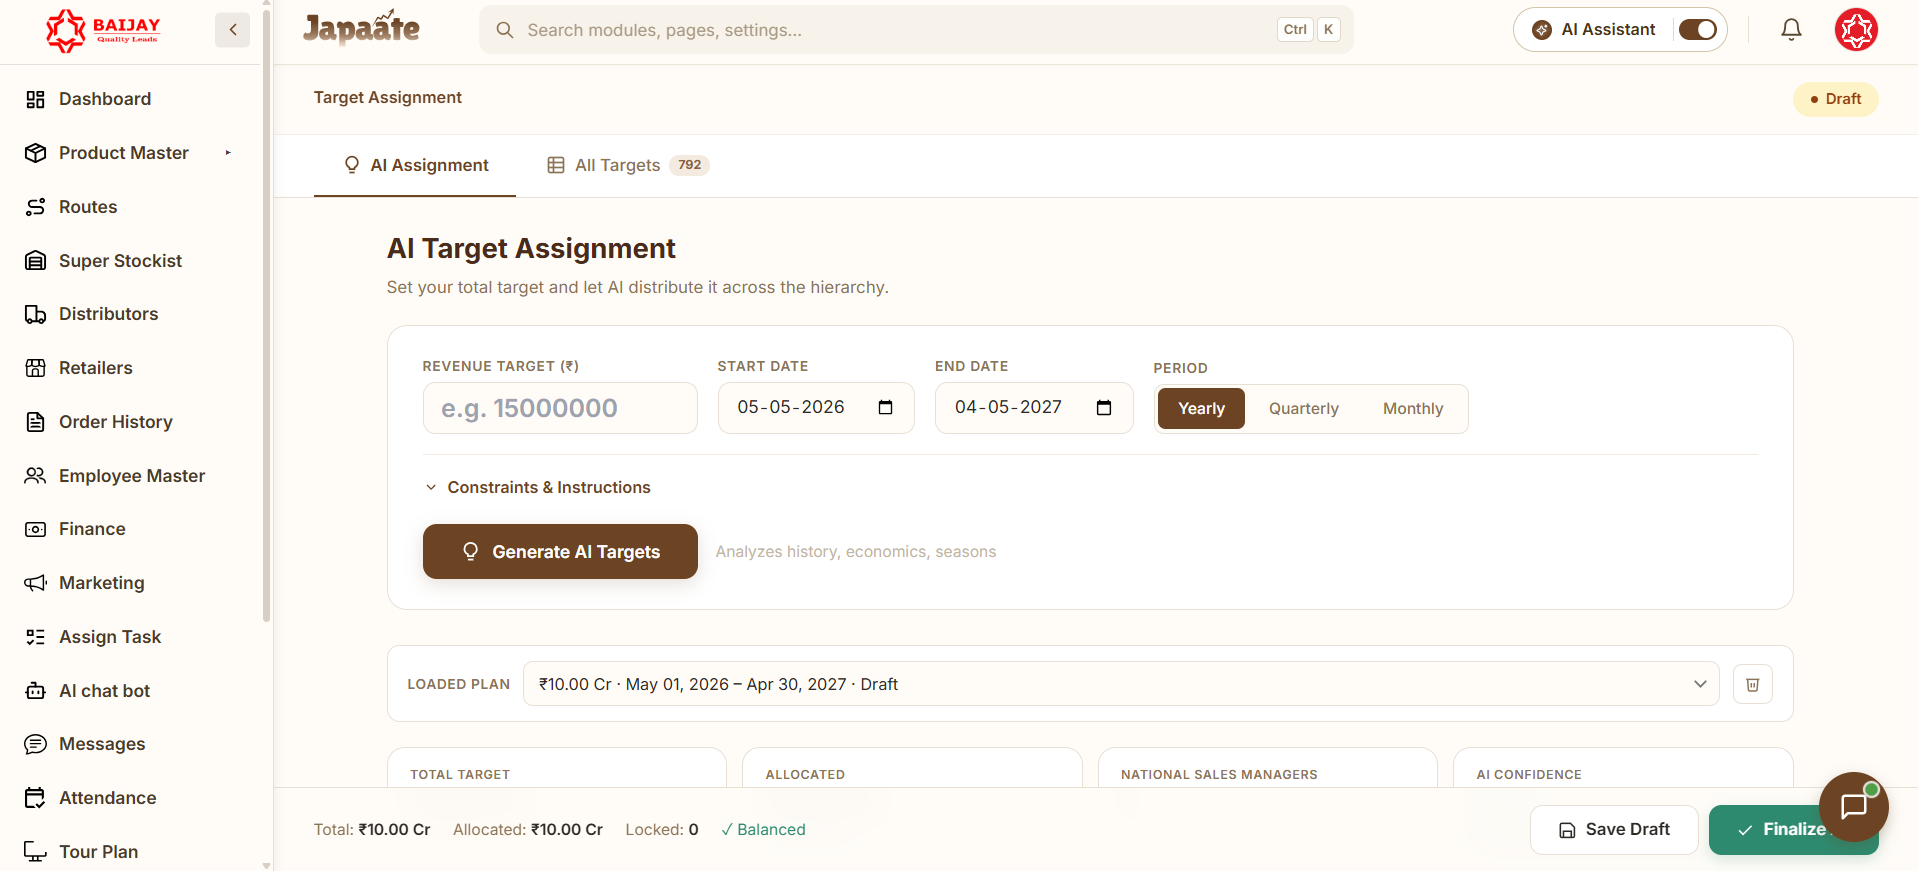
Task: Open the end date calendar picker
Action: click(x=1104, y=407)
